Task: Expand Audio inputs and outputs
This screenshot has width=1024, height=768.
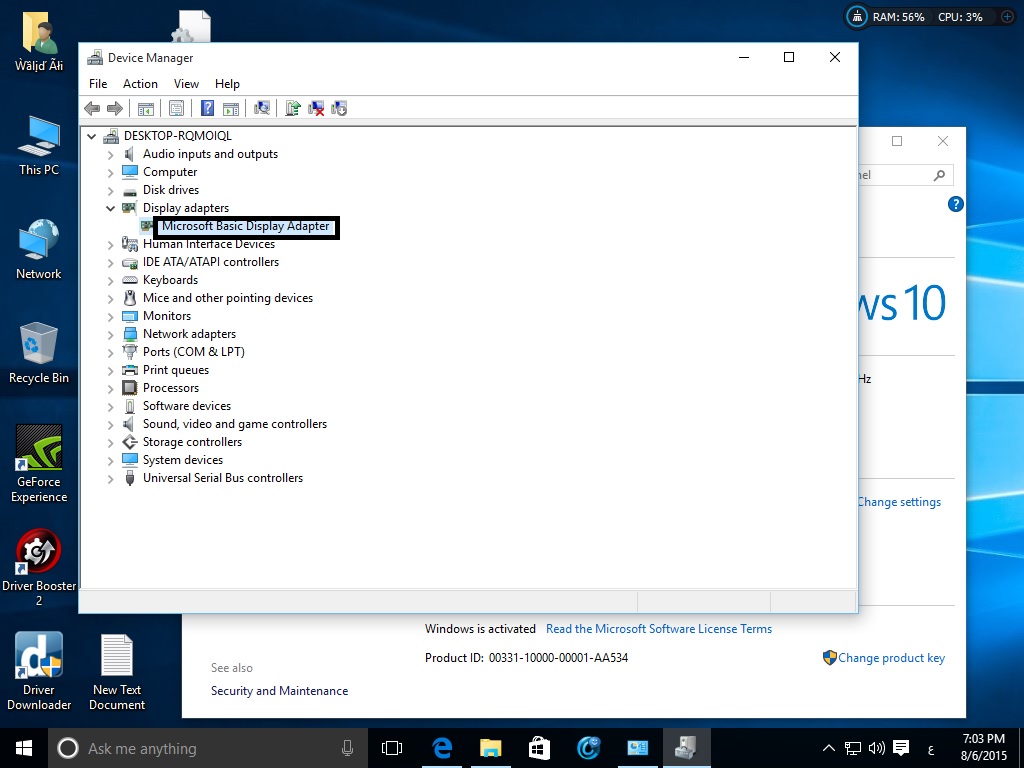Action: tap(110, 155)
